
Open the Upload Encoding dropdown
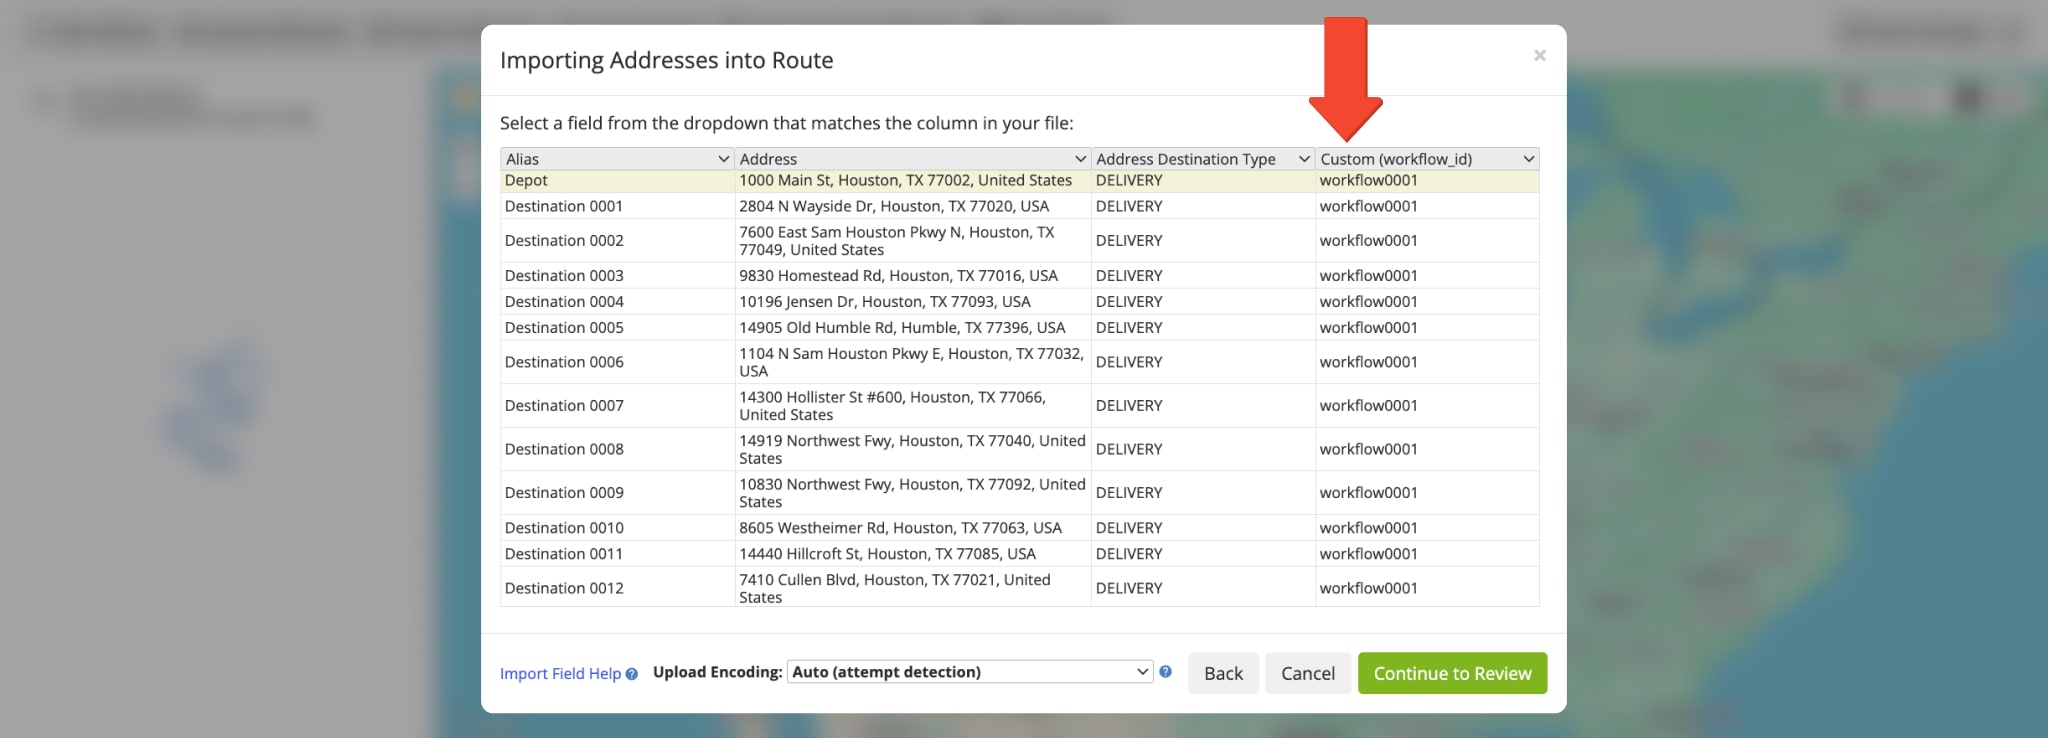pos(970,672)
